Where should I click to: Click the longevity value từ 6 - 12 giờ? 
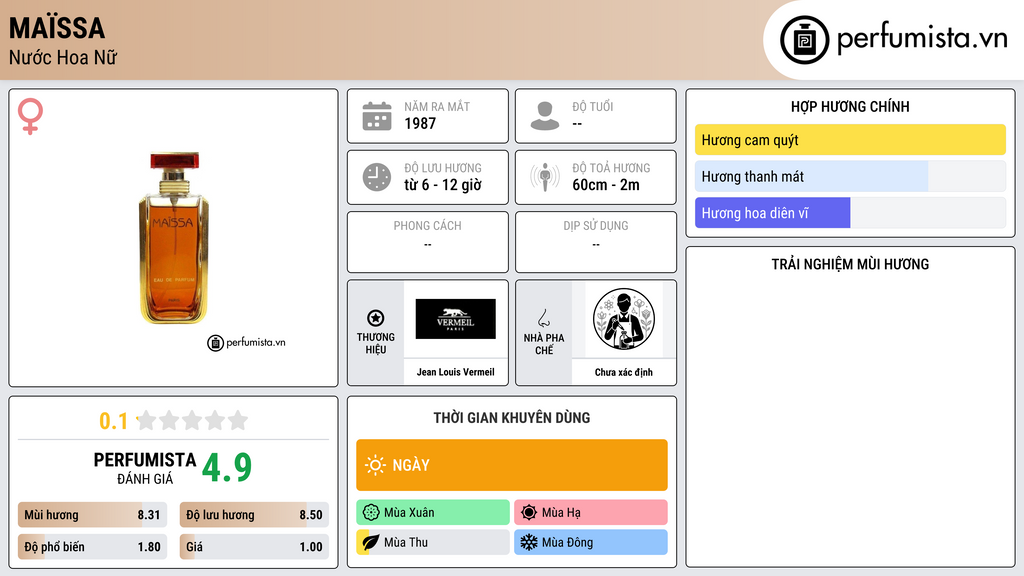pos(443,185)
